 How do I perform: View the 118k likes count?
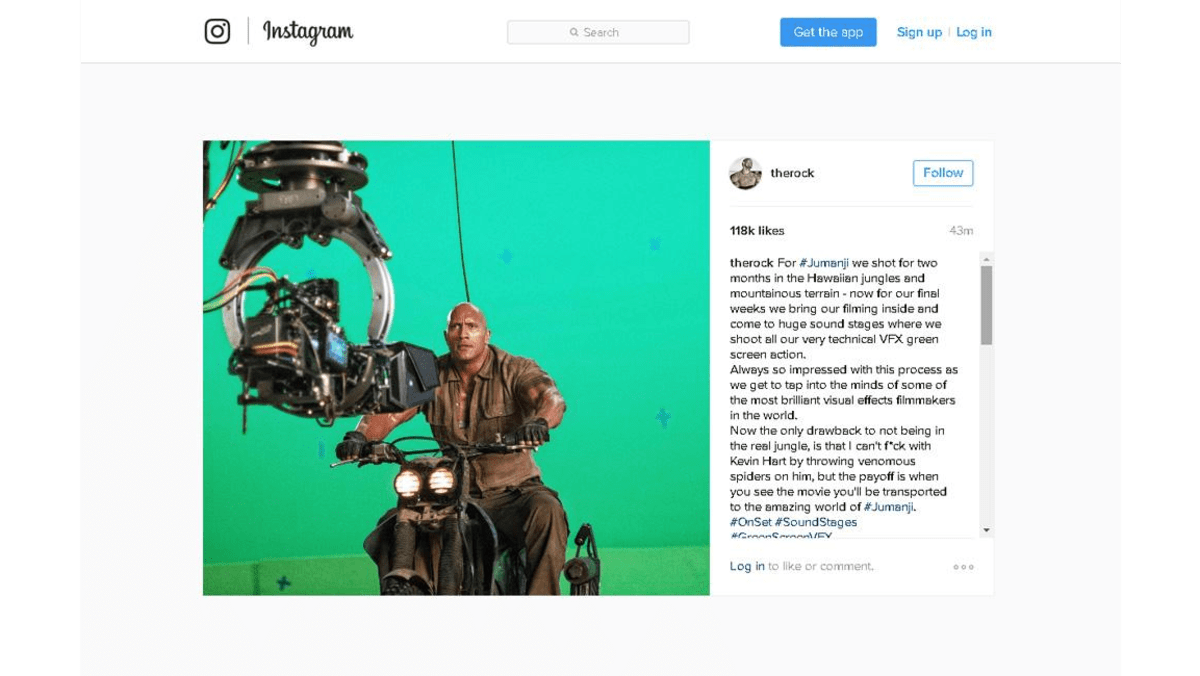757,231
